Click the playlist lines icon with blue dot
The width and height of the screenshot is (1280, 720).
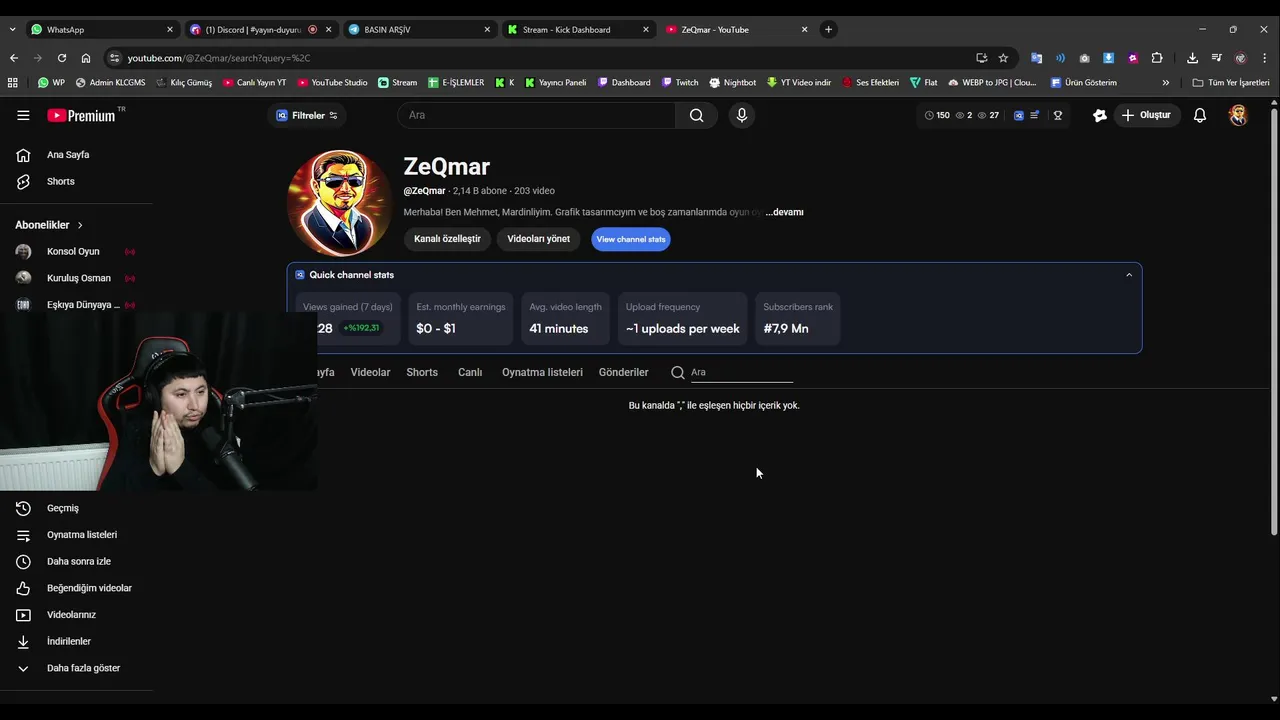(x=1034, y=115)
